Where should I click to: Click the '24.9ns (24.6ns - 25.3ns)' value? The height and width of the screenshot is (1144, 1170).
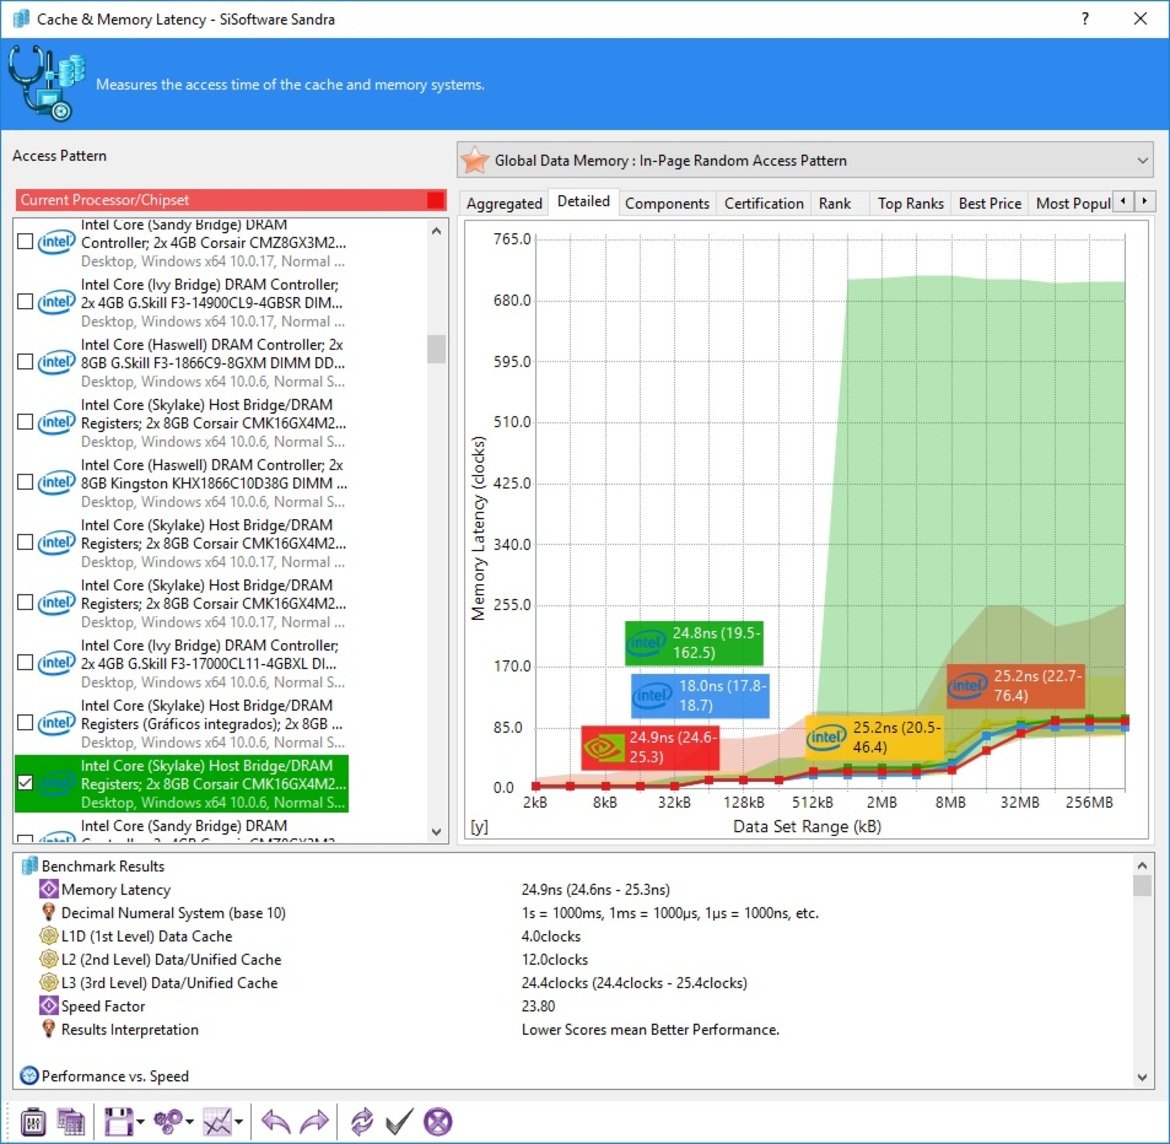click(595, 889)
